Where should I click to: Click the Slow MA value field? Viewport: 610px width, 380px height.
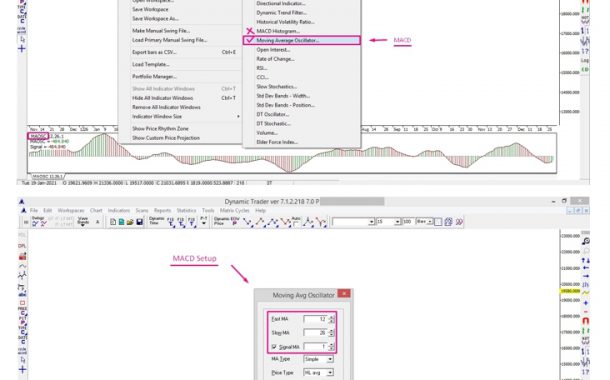(x=316, y=333)
